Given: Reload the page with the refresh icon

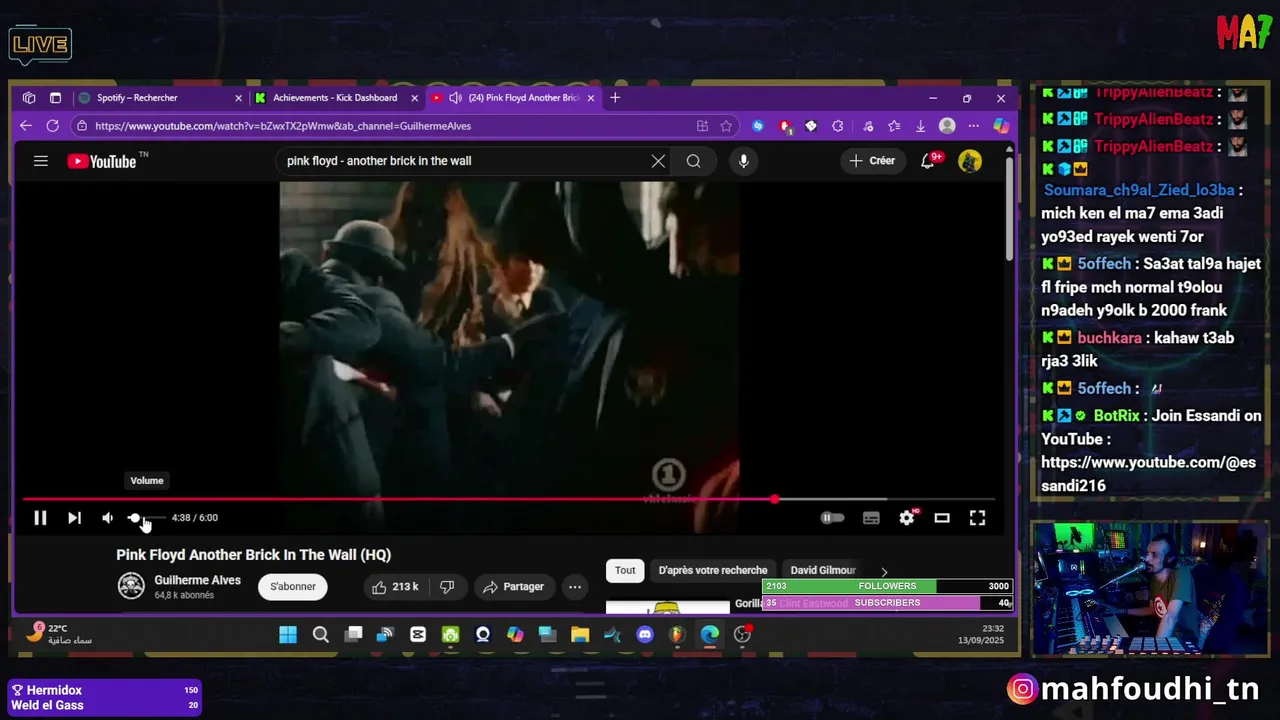Looking at the screenshot, I should (x=52, y=126).
